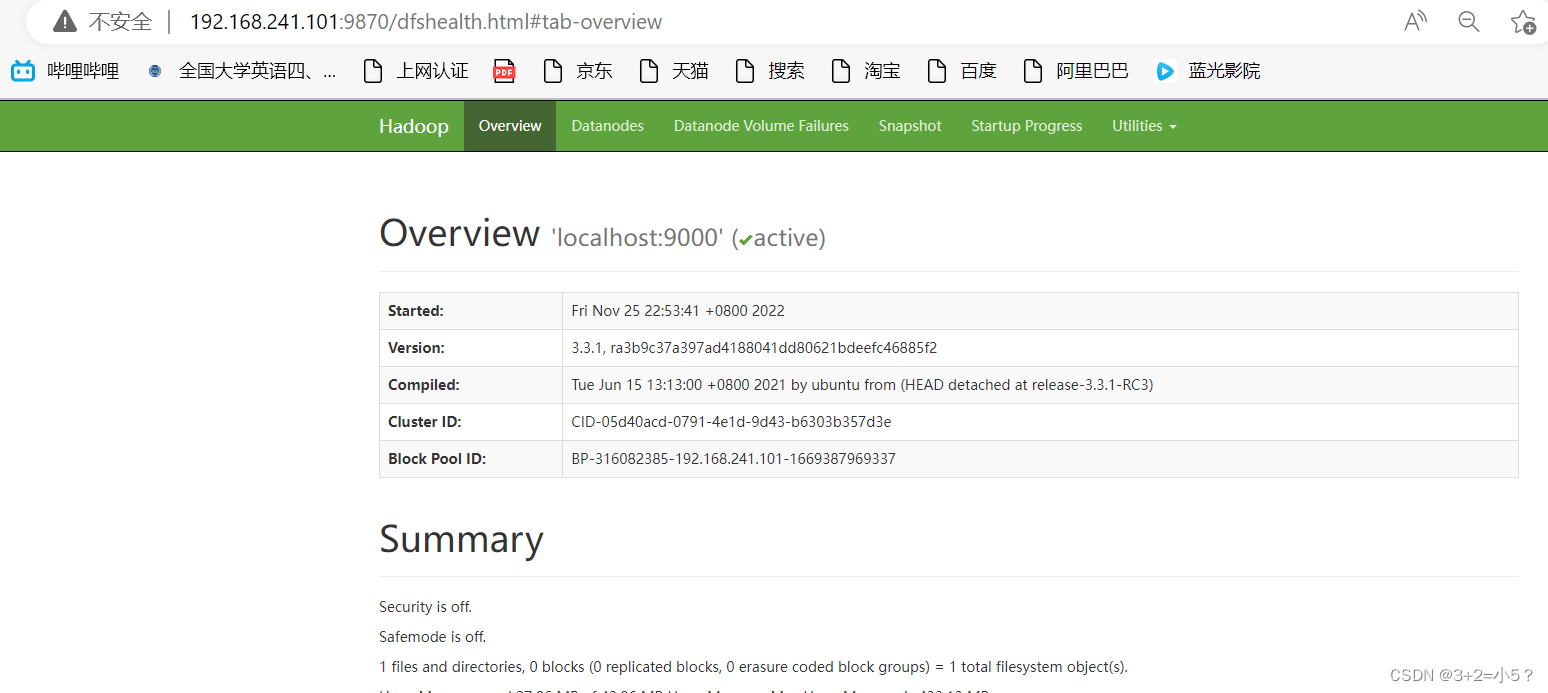Viewport: 1548px width, 693px height.
Task: Click the '1 files and directories' summary line
Action: point(753,667)
